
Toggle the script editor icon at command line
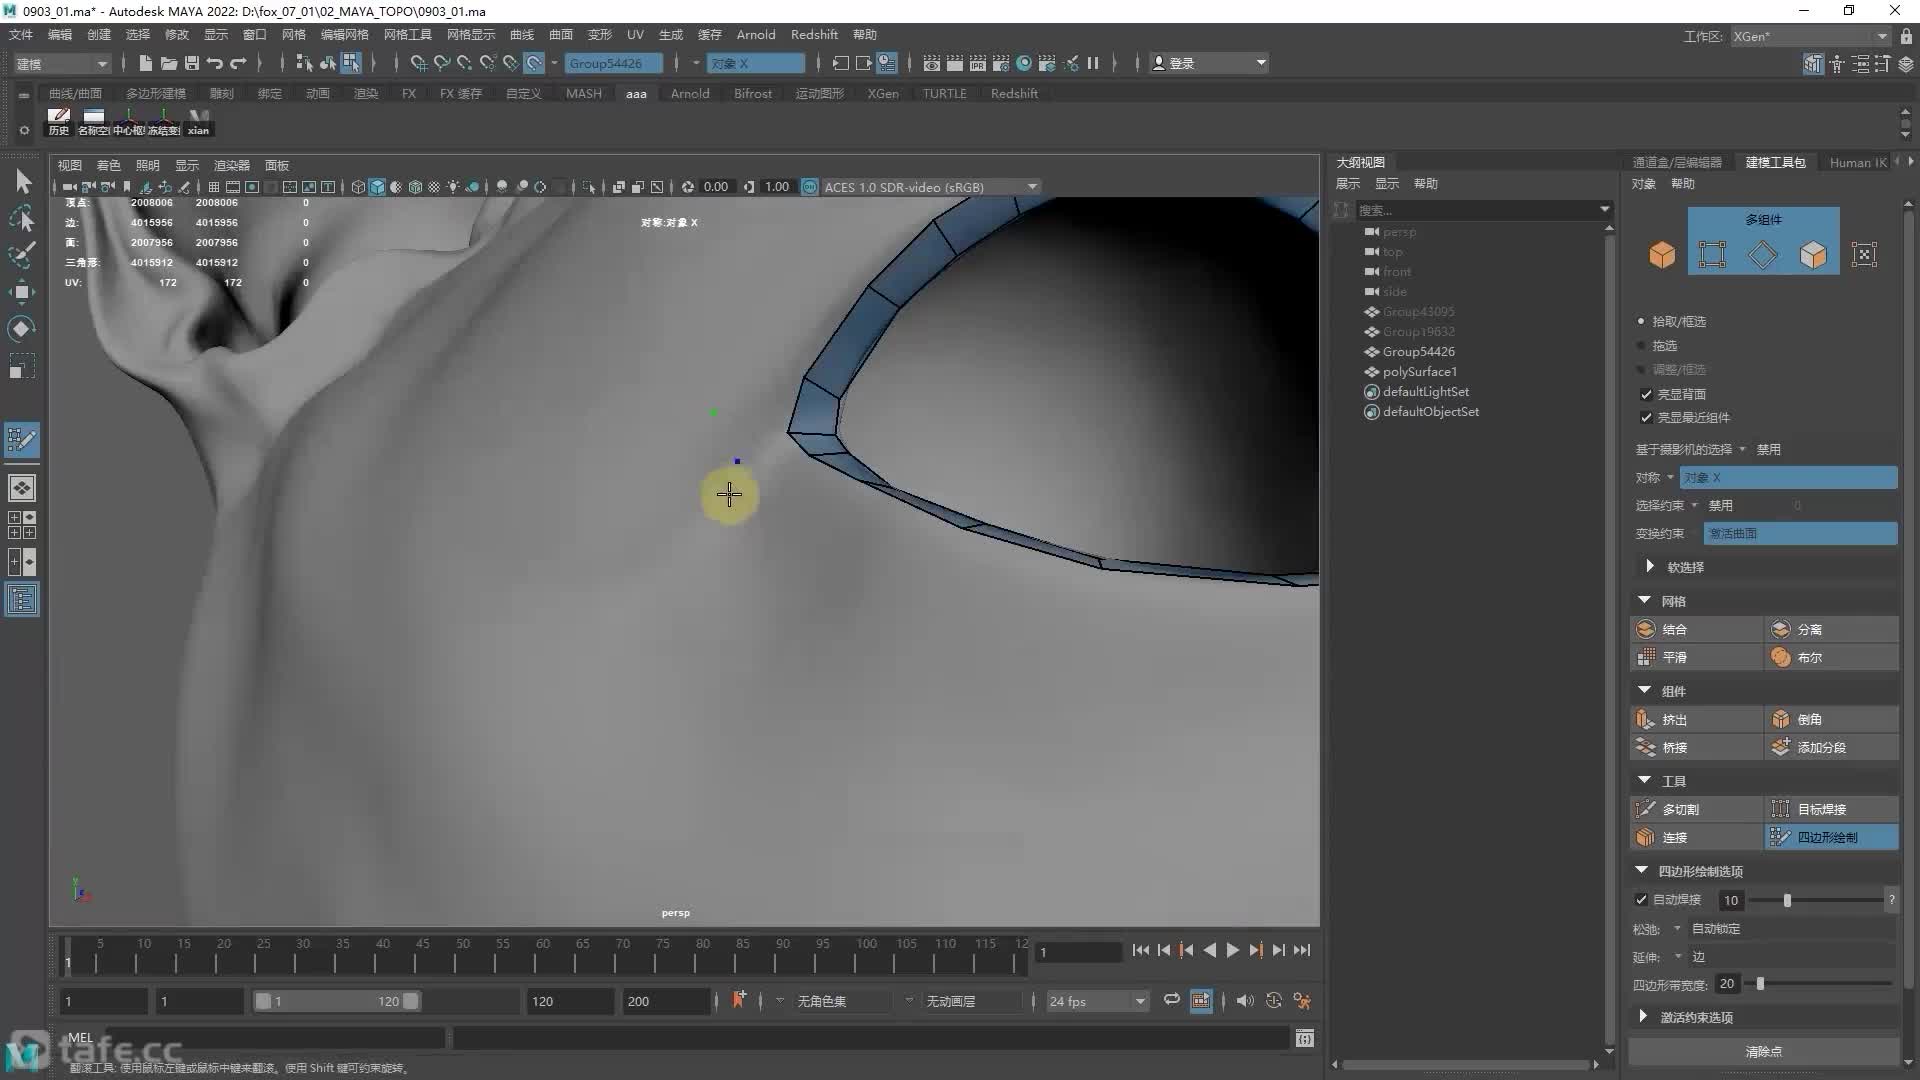(x=1304, y=1039)
